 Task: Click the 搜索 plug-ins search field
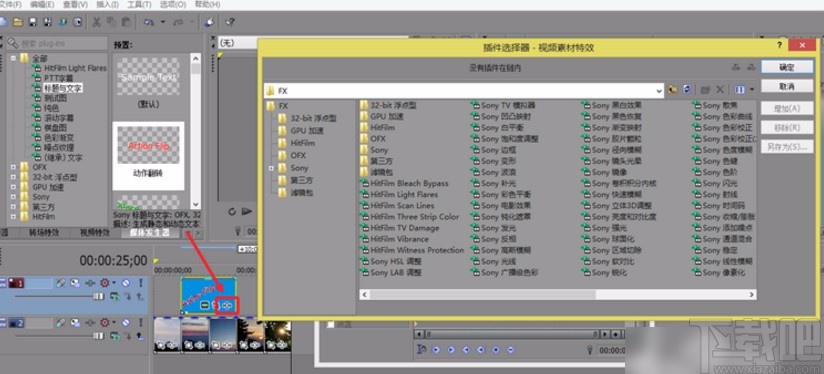56,43
